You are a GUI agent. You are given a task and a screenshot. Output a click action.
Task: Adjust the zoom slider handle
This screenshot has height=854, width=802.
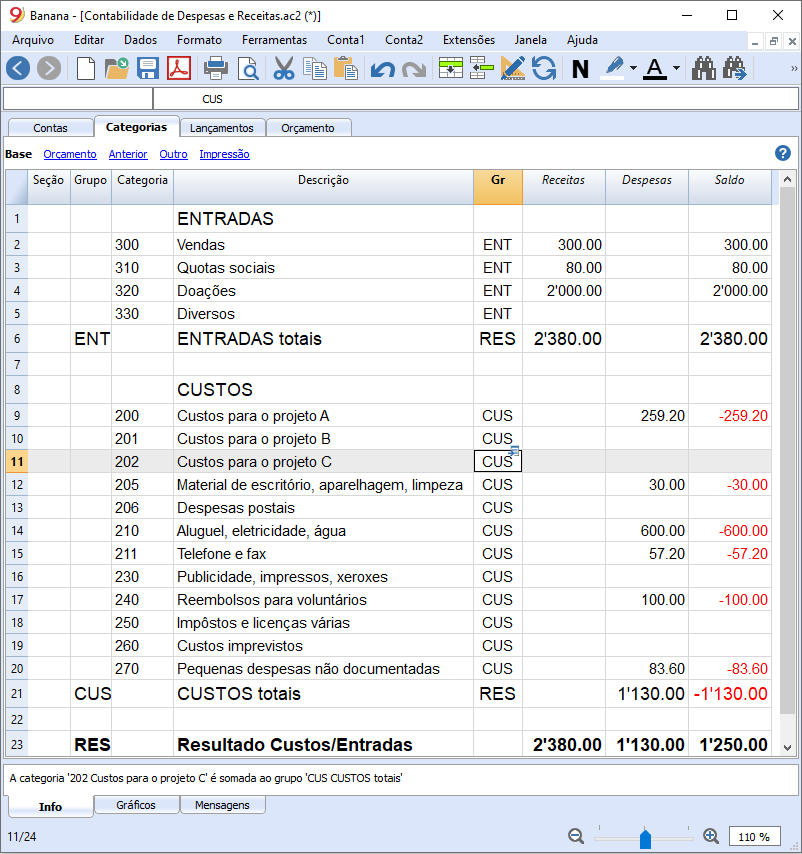coord(645,838)
